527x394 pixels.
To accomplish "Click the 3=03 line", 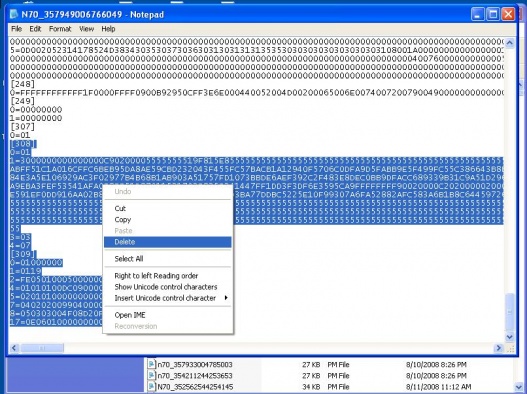I will [21, 237].
